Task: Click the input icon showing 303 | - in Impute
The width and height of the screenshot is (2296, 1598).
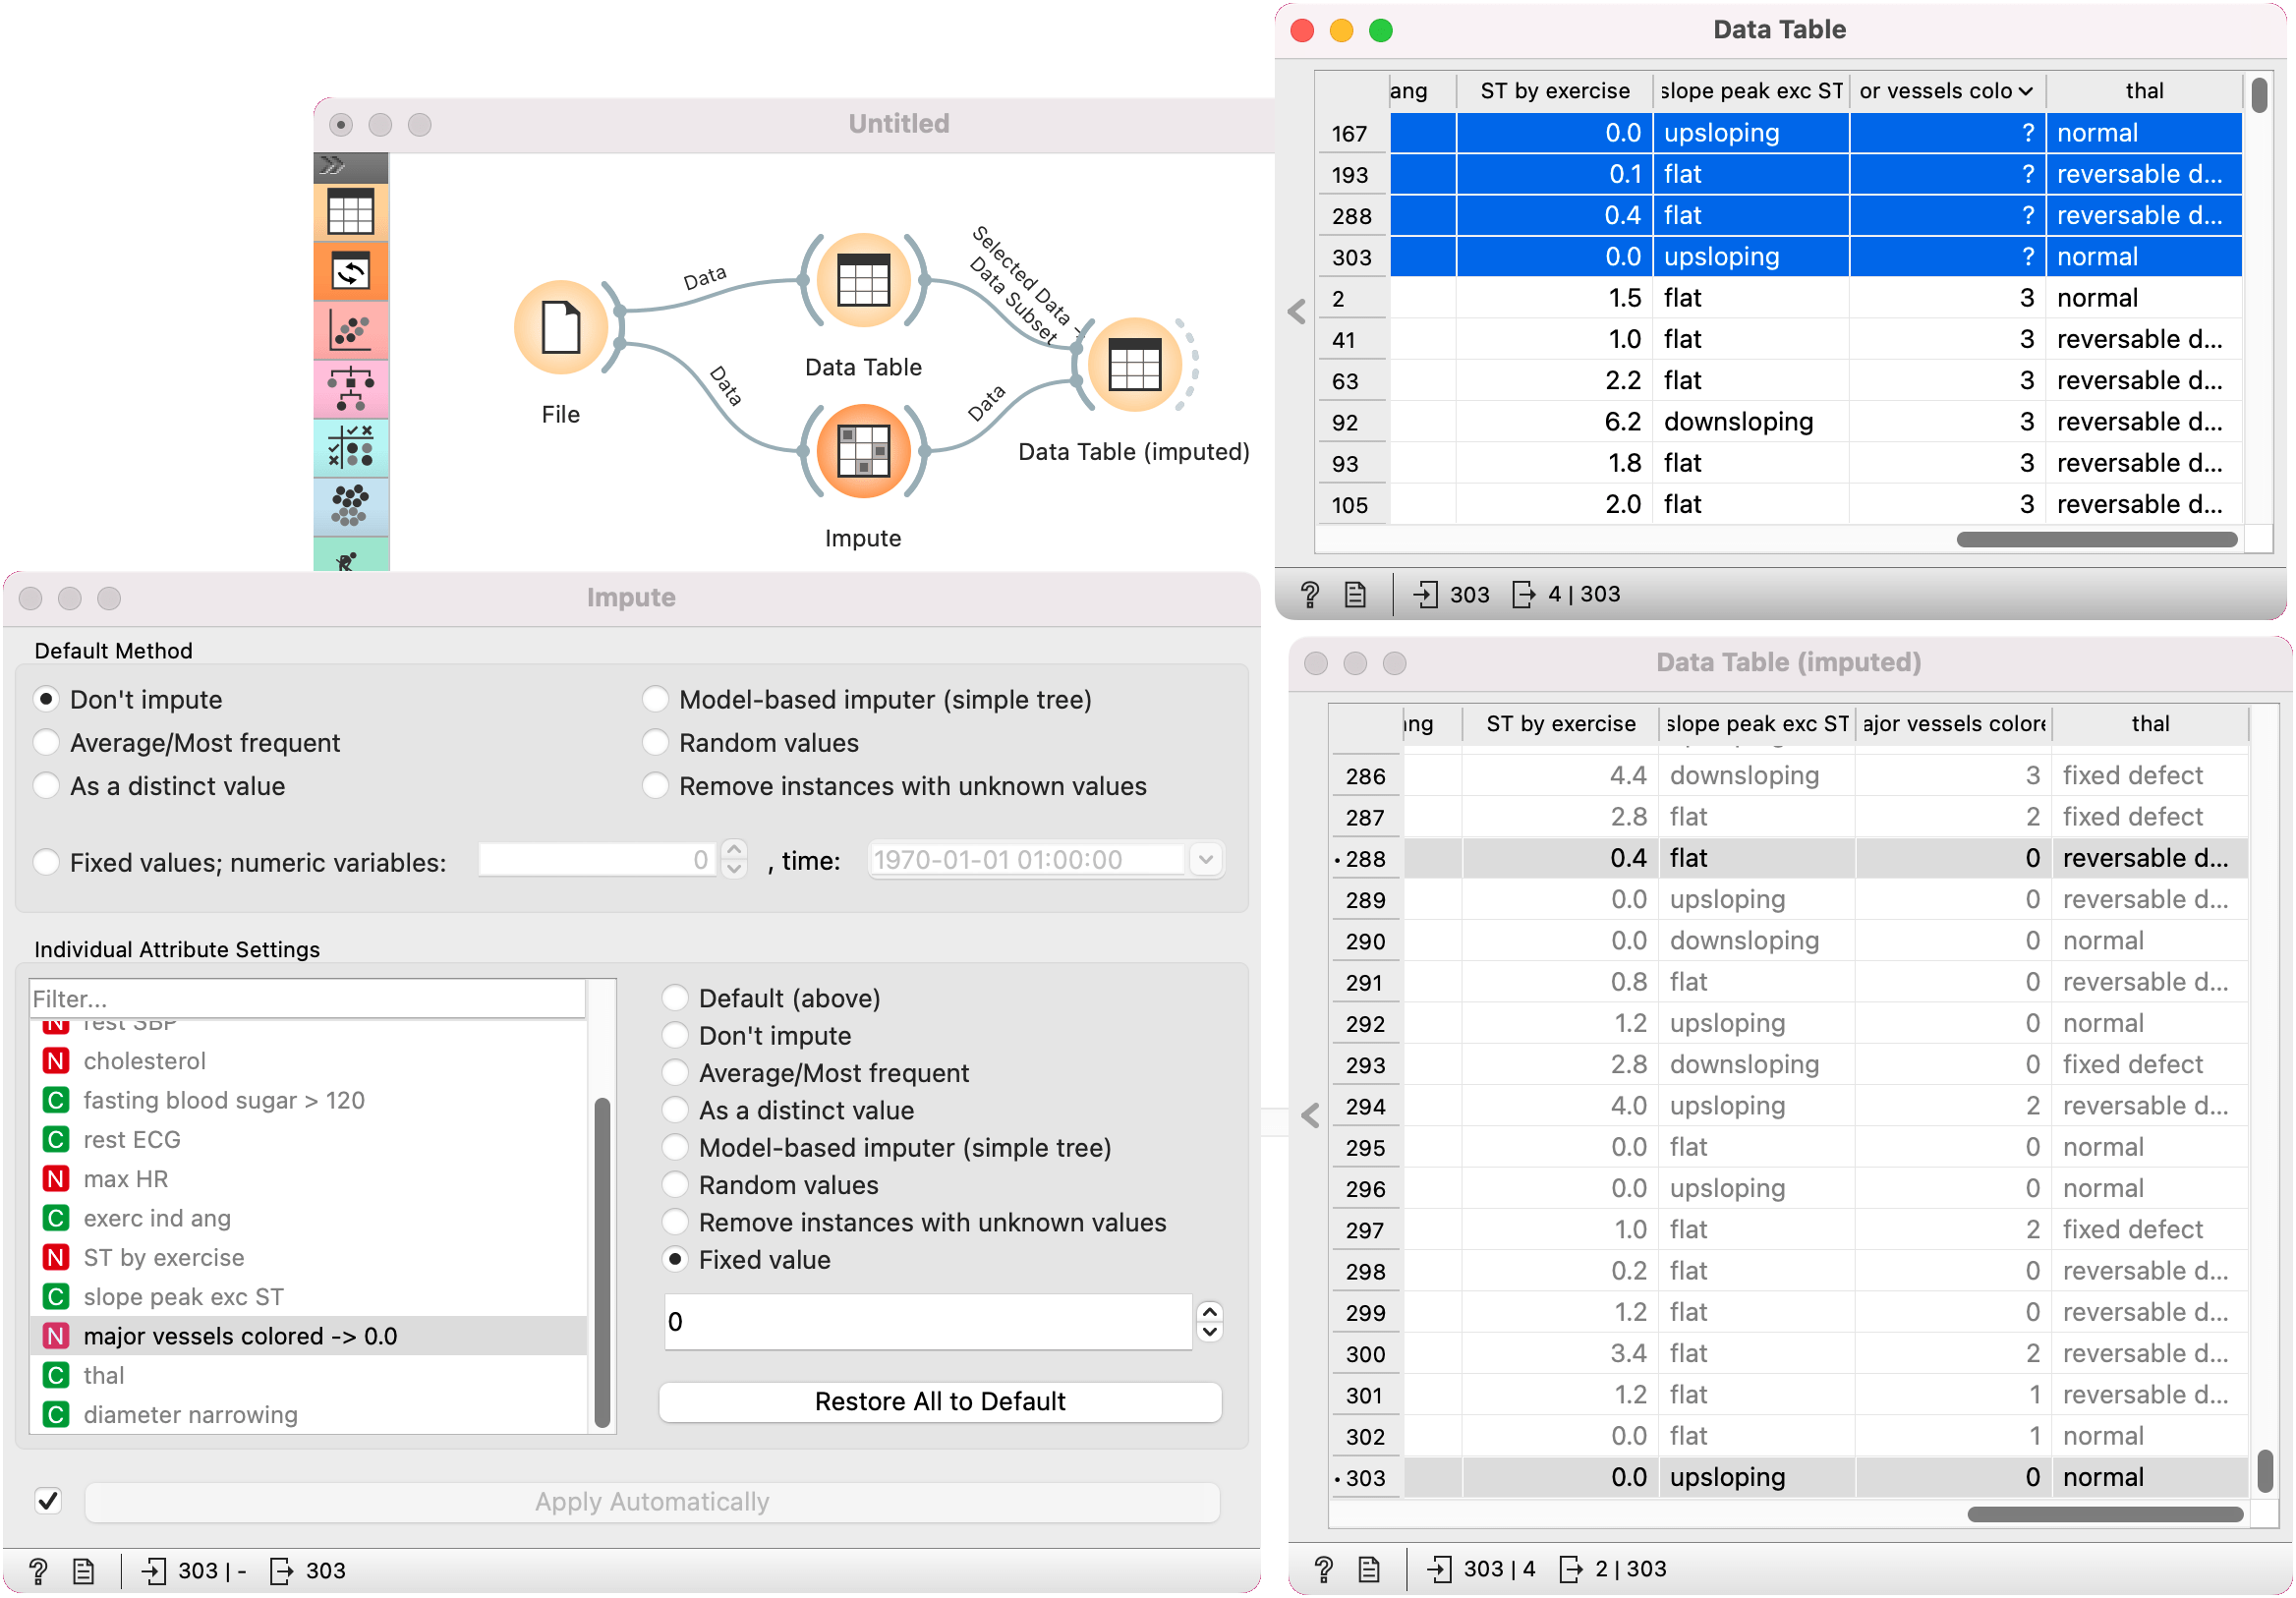Action: pos(154,1571)
